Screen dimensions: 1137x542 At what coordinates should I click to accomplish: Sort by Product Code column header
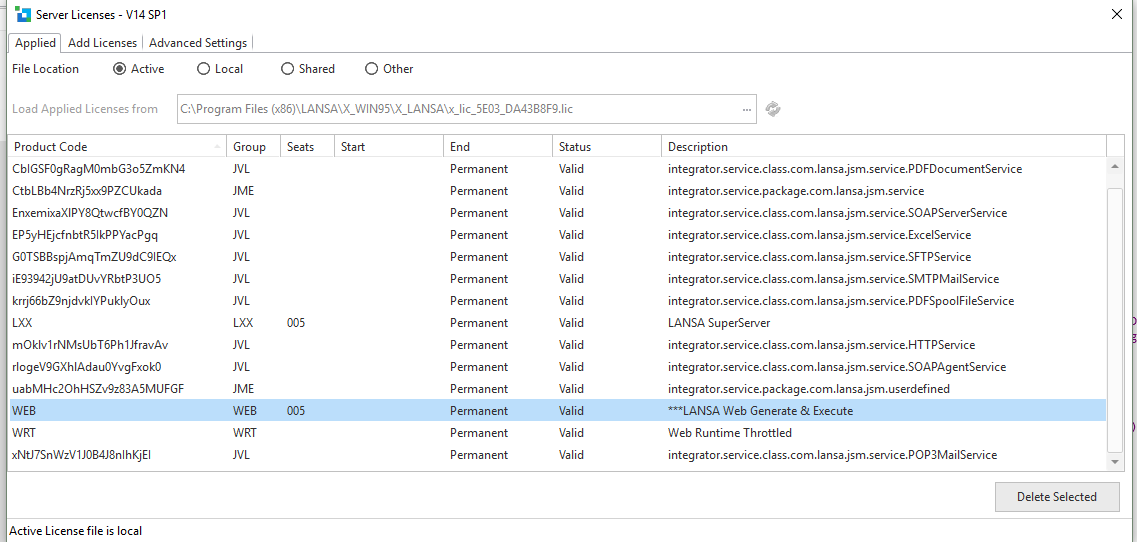117,147
